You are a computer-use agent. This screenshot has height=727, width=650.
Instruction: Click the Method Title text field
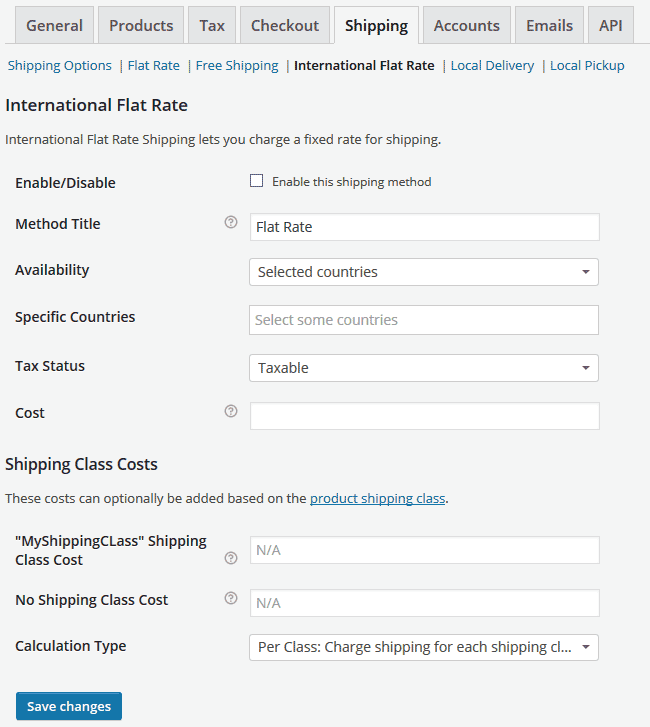tap(425, 227)
